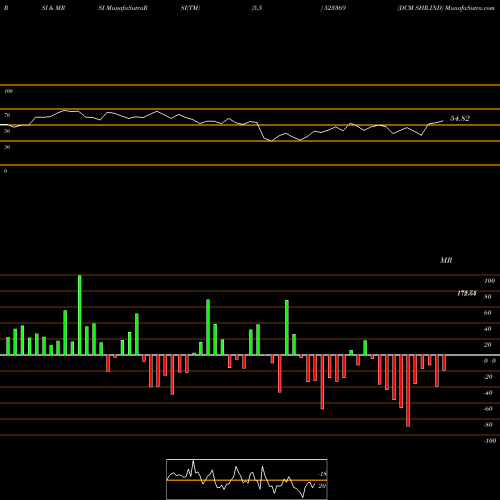
Task: Click the RSI value 54.82 label
Action: tap(460, 118)
